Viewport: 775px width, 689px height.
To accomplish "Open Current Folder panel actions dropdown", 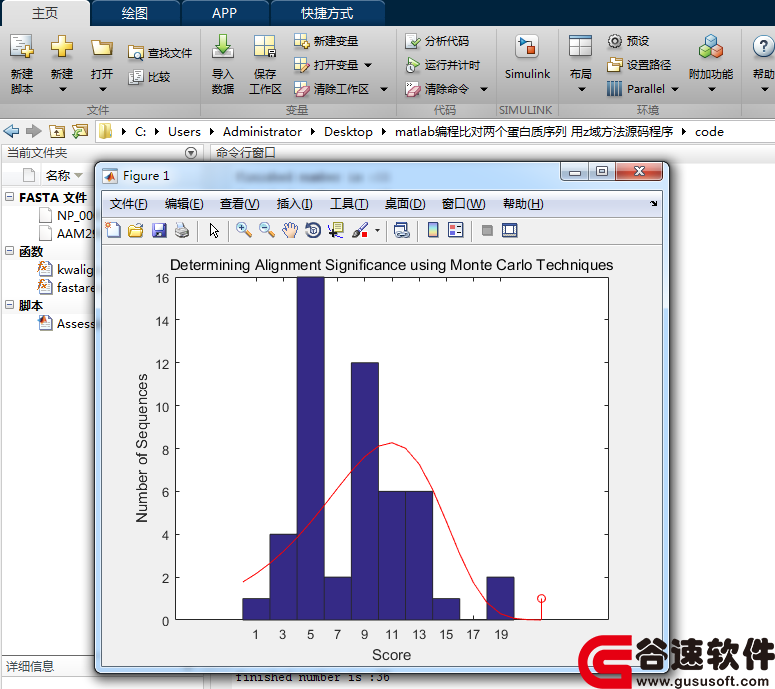I will [x=191, y=153].
